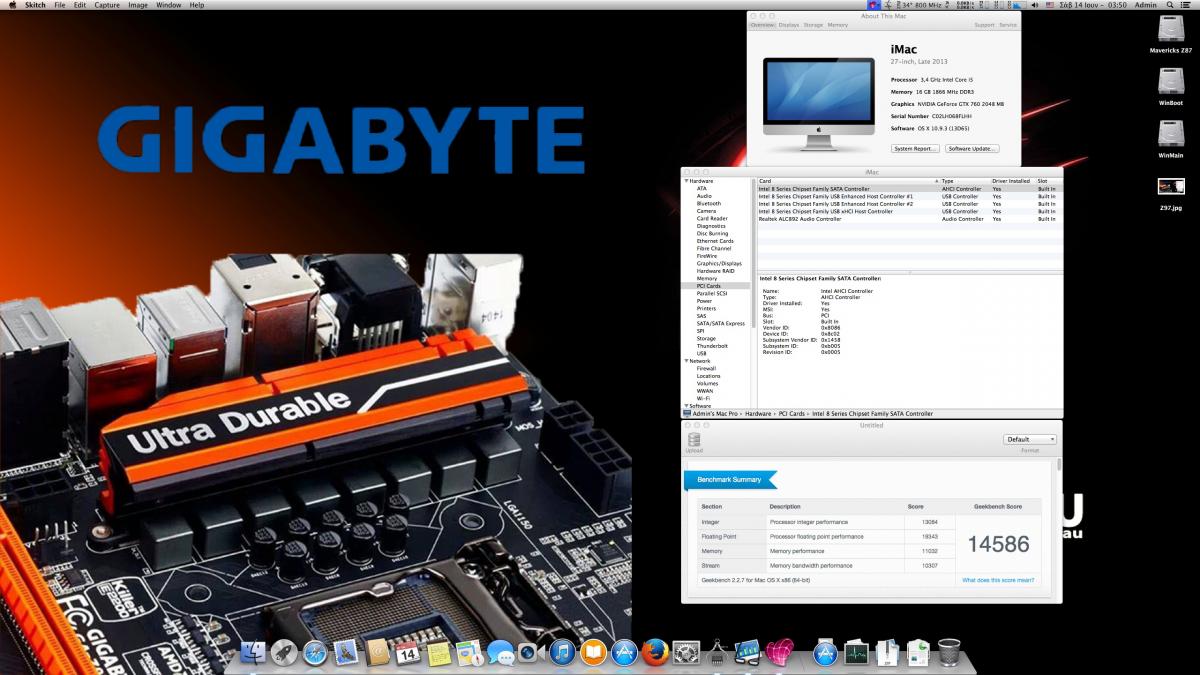Open the Capture menu
The image size is (1200, 675).
click(107, 5)
